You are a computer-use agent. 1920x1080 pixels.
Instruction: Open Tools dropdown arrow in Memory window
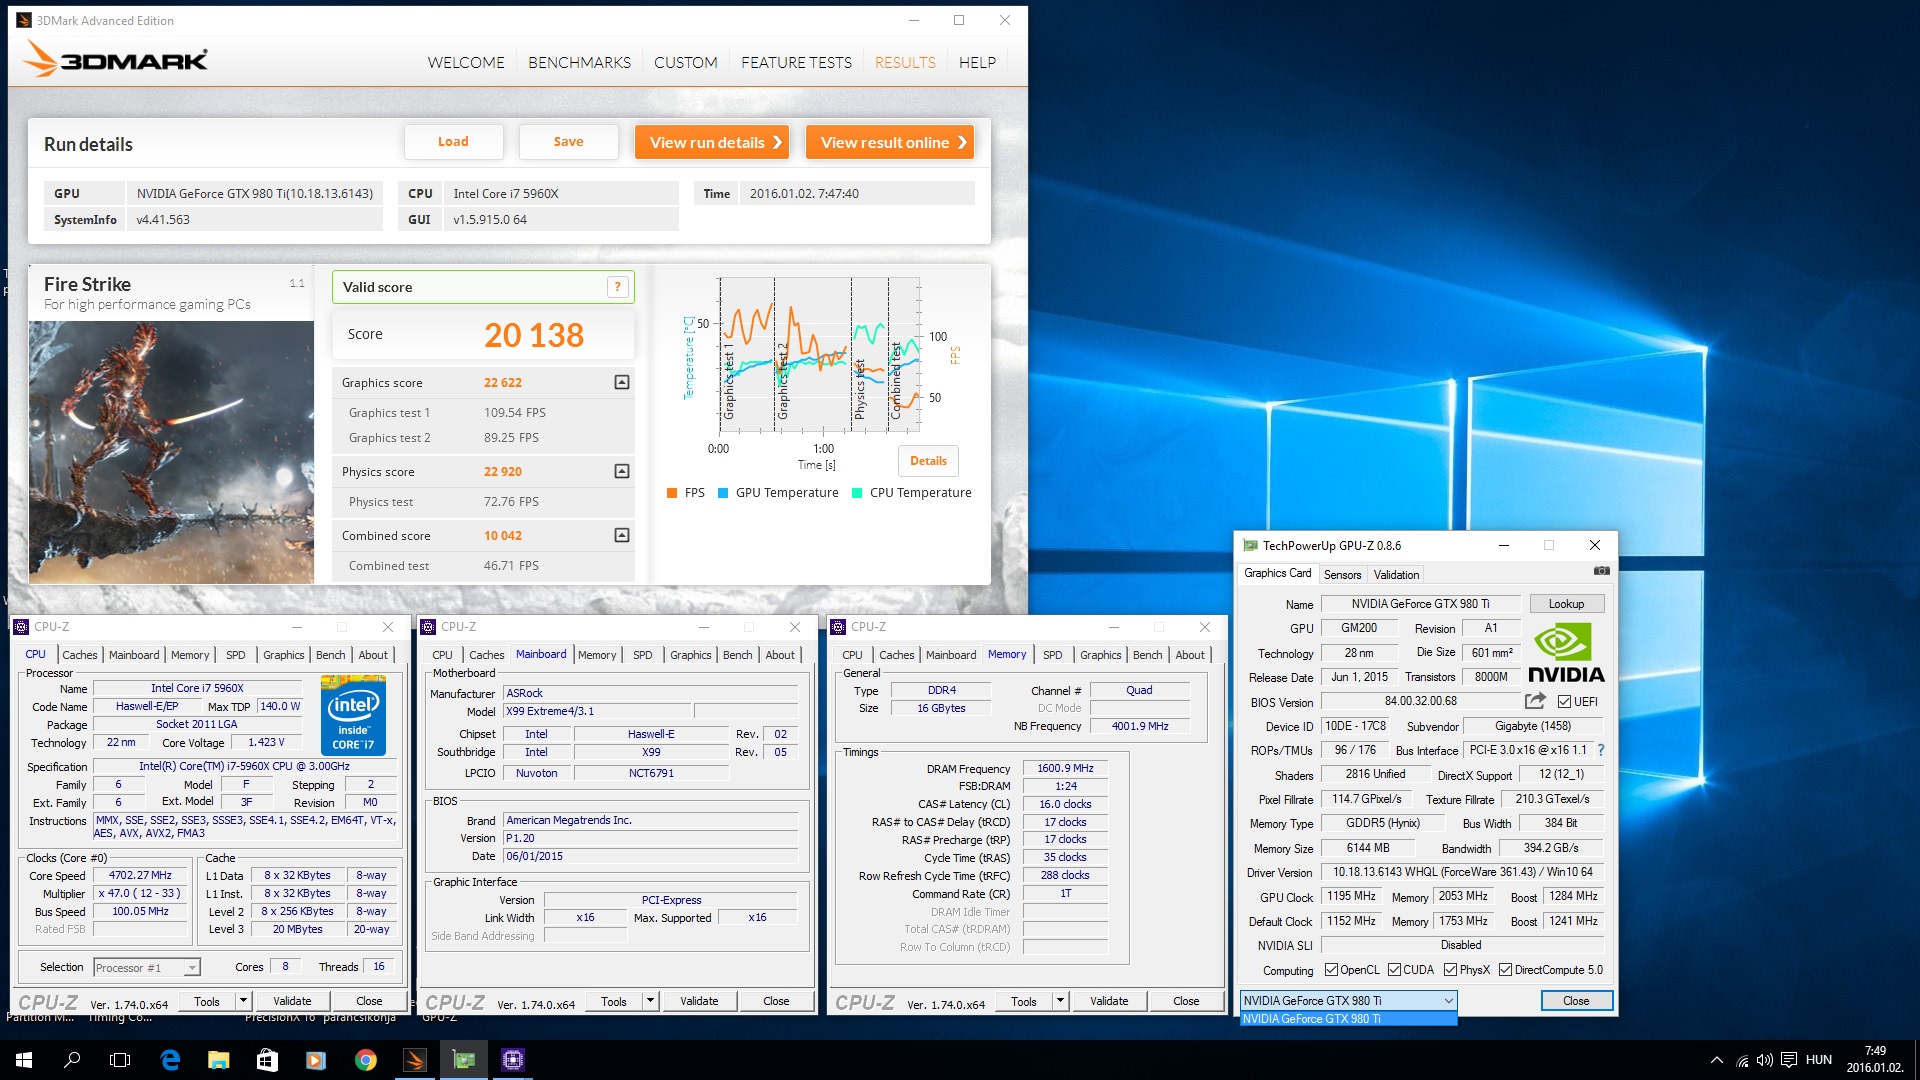point(1060,1001)
